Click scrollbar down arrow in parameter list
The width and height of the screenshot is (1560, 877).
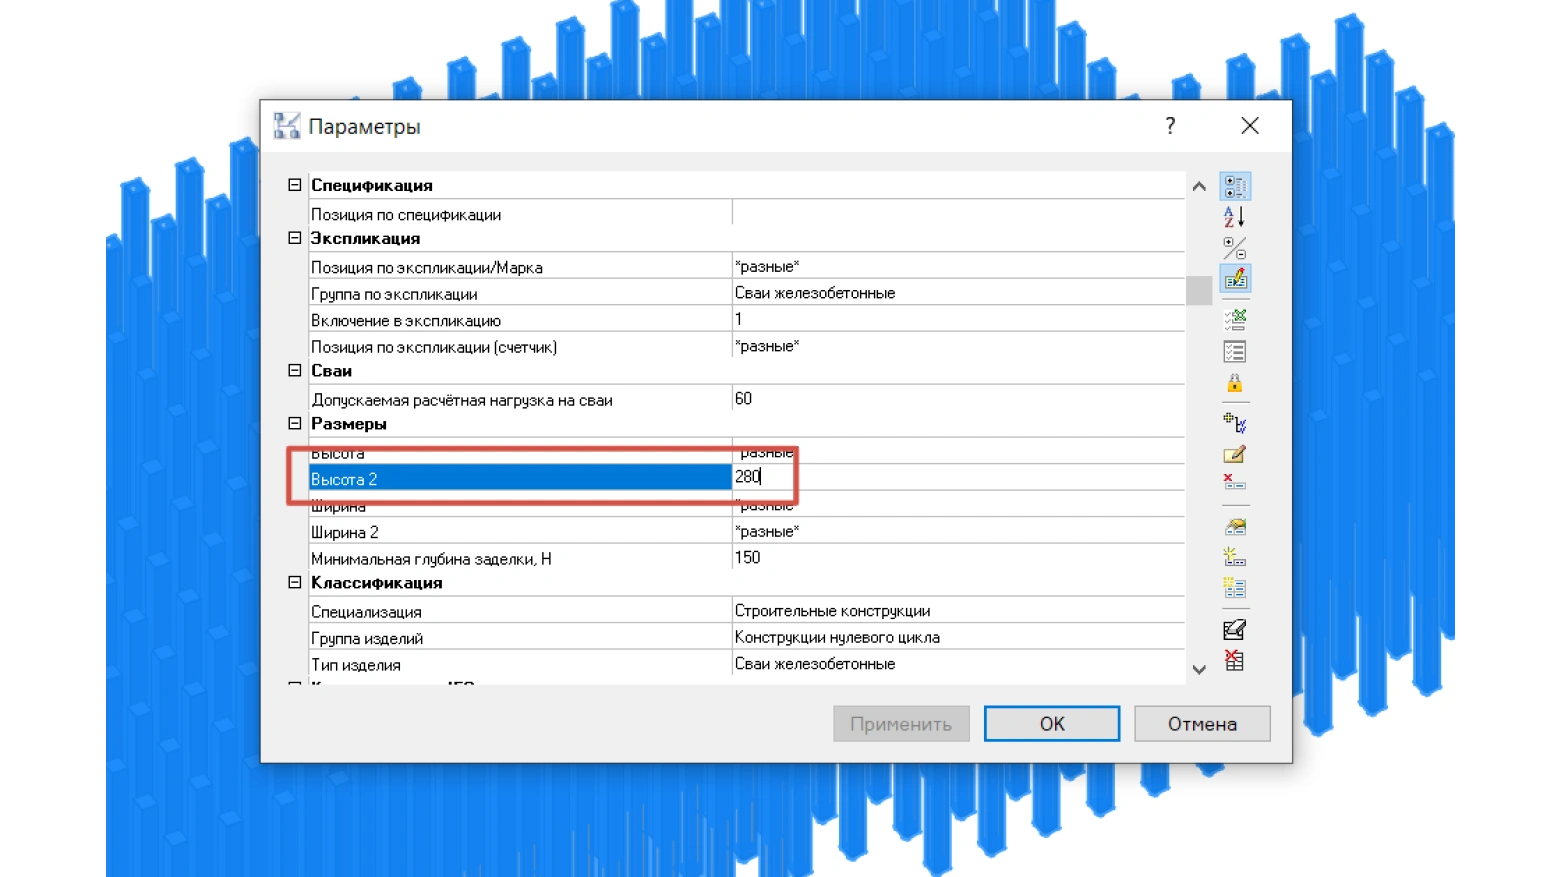coord(1199,670)
